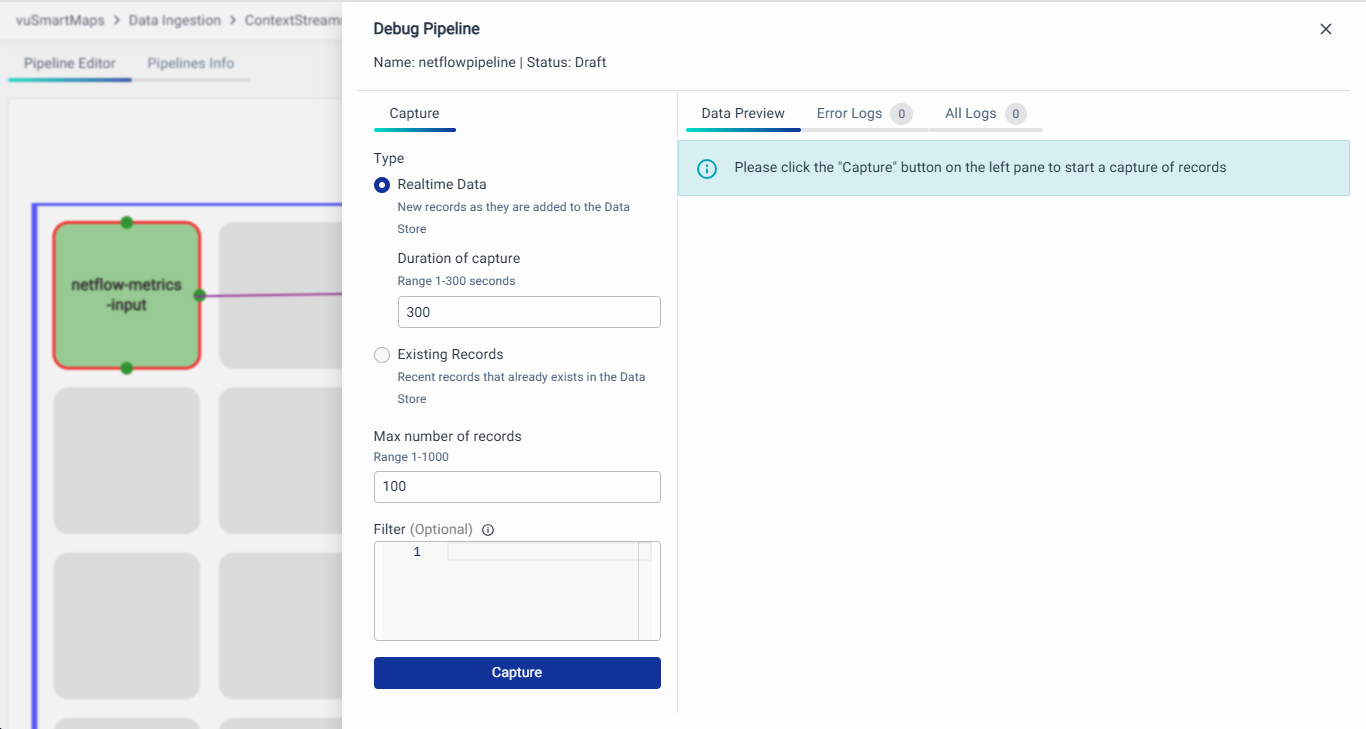
Task: Select the Realtime Data radio button
Action: (382, 185)
